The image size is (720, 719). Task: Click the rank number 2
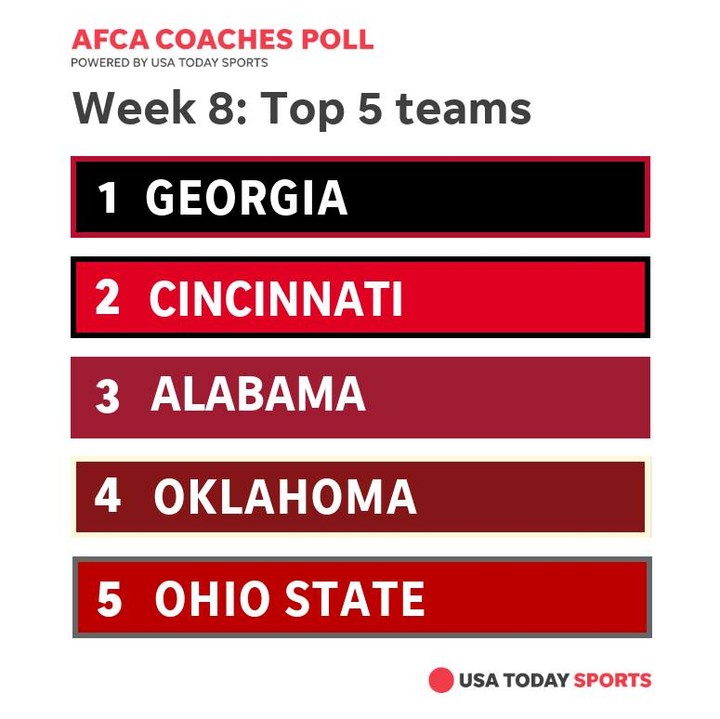pyautogui.click(x=107, y=298)
